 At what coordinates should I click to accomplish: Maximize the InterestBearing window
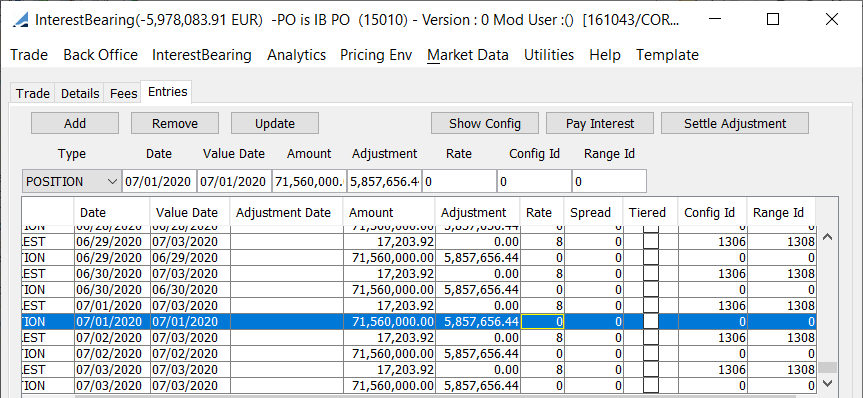click(773, 19)
